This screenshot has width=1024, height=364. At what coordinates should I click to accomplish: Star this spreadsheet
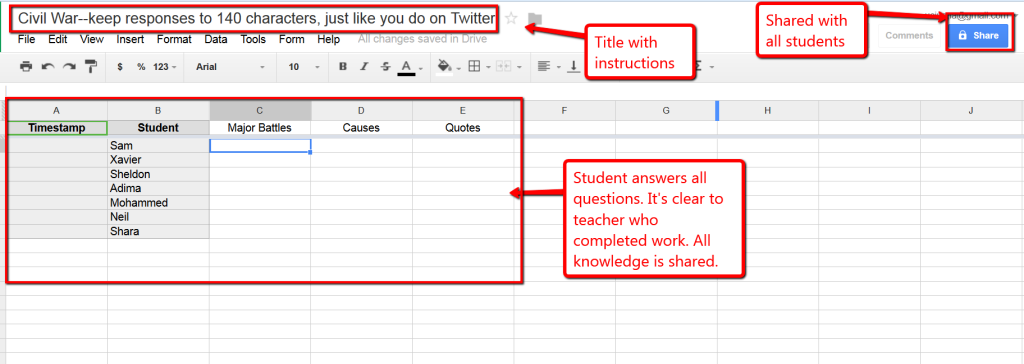coord(511,18)
